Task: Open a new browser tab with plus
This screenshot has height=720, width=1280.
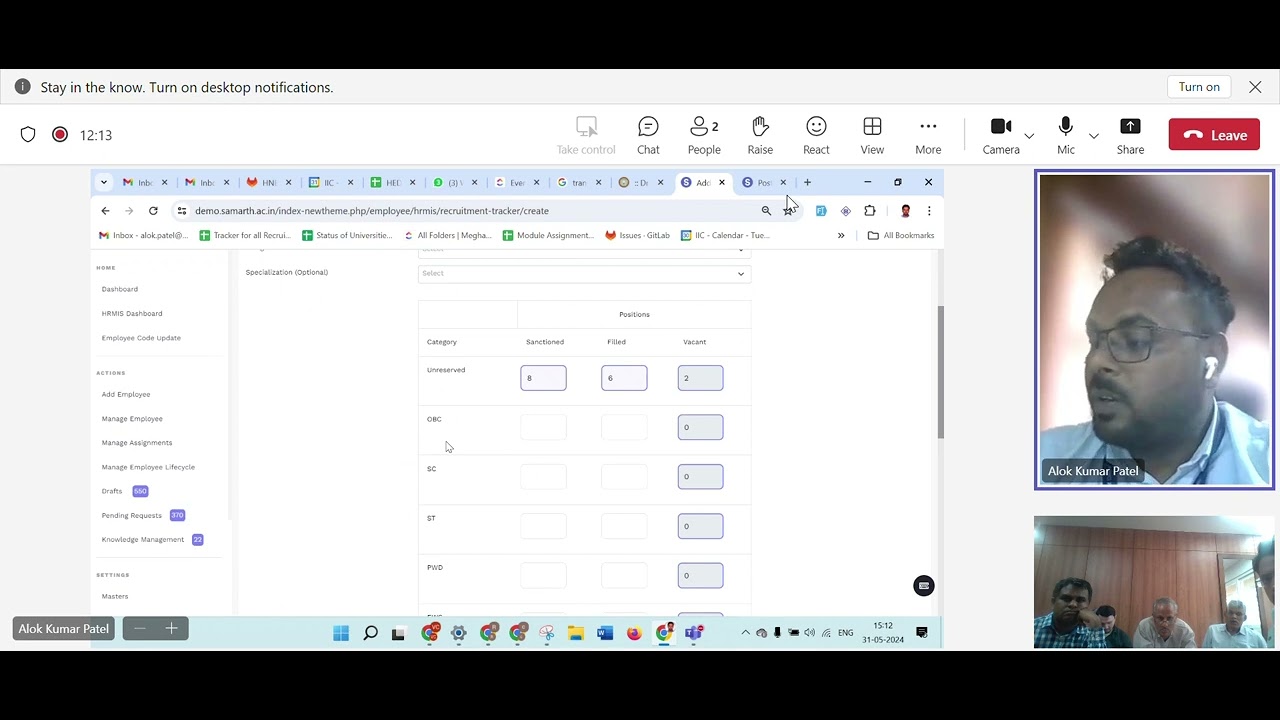Action: tap(807, 182)
